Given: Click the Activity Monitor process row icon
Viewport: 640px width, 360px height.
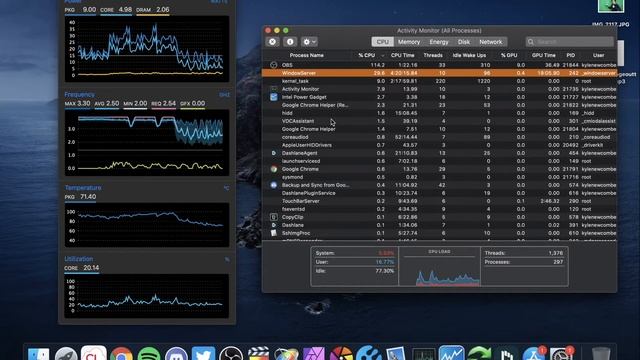Looking at the screenshot, I should 273,89.
